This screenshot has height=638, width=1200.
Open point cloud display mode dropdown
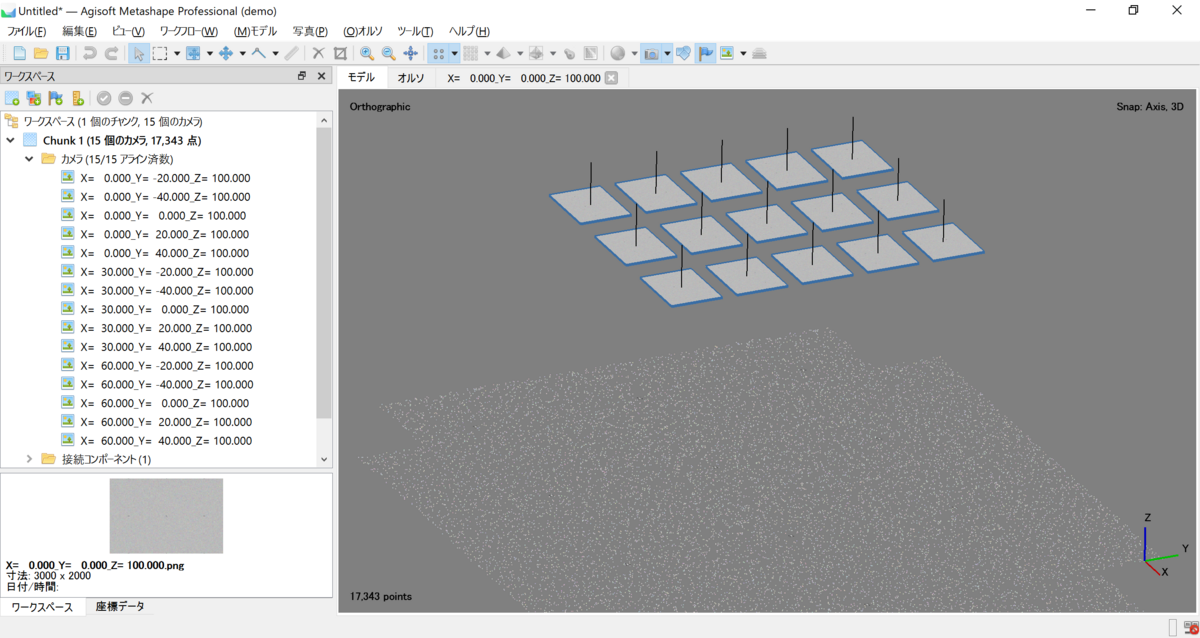[x=454, y=53]
